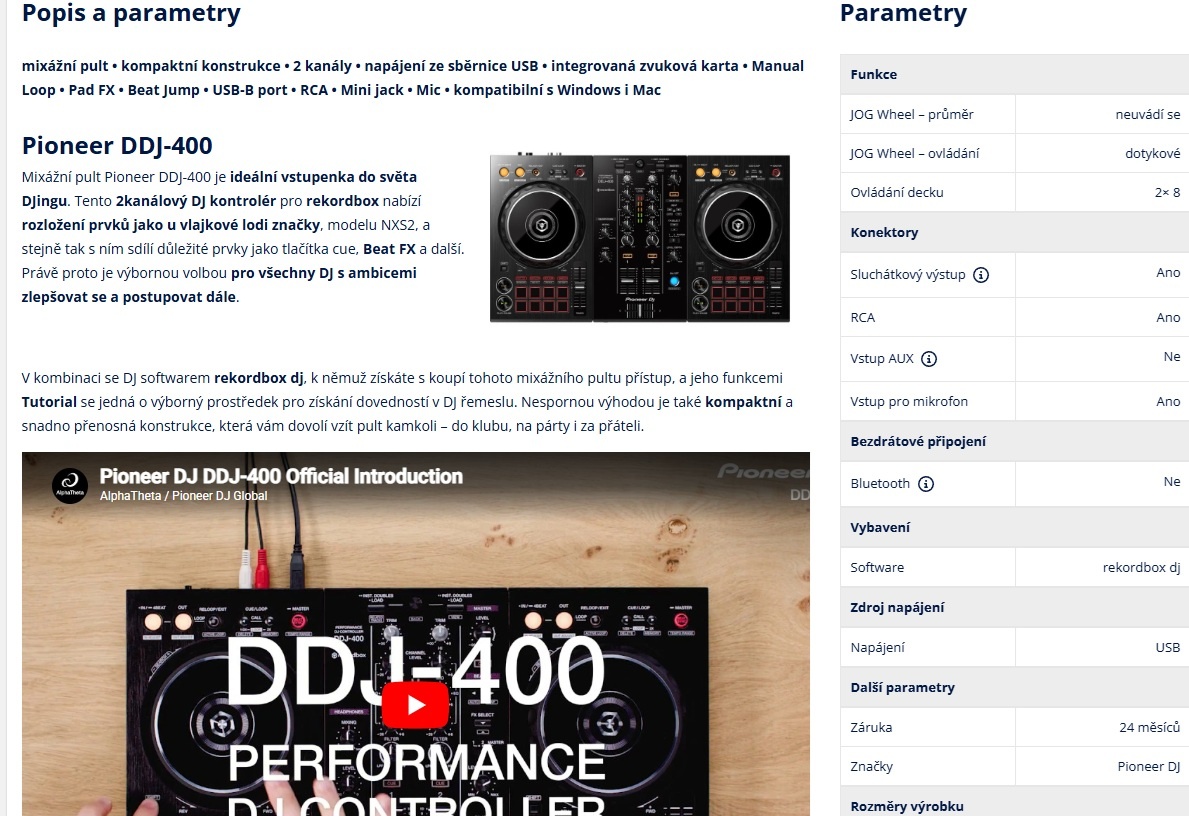
Task: Click the Ovládání decku row label
Action: pos(897,193)
